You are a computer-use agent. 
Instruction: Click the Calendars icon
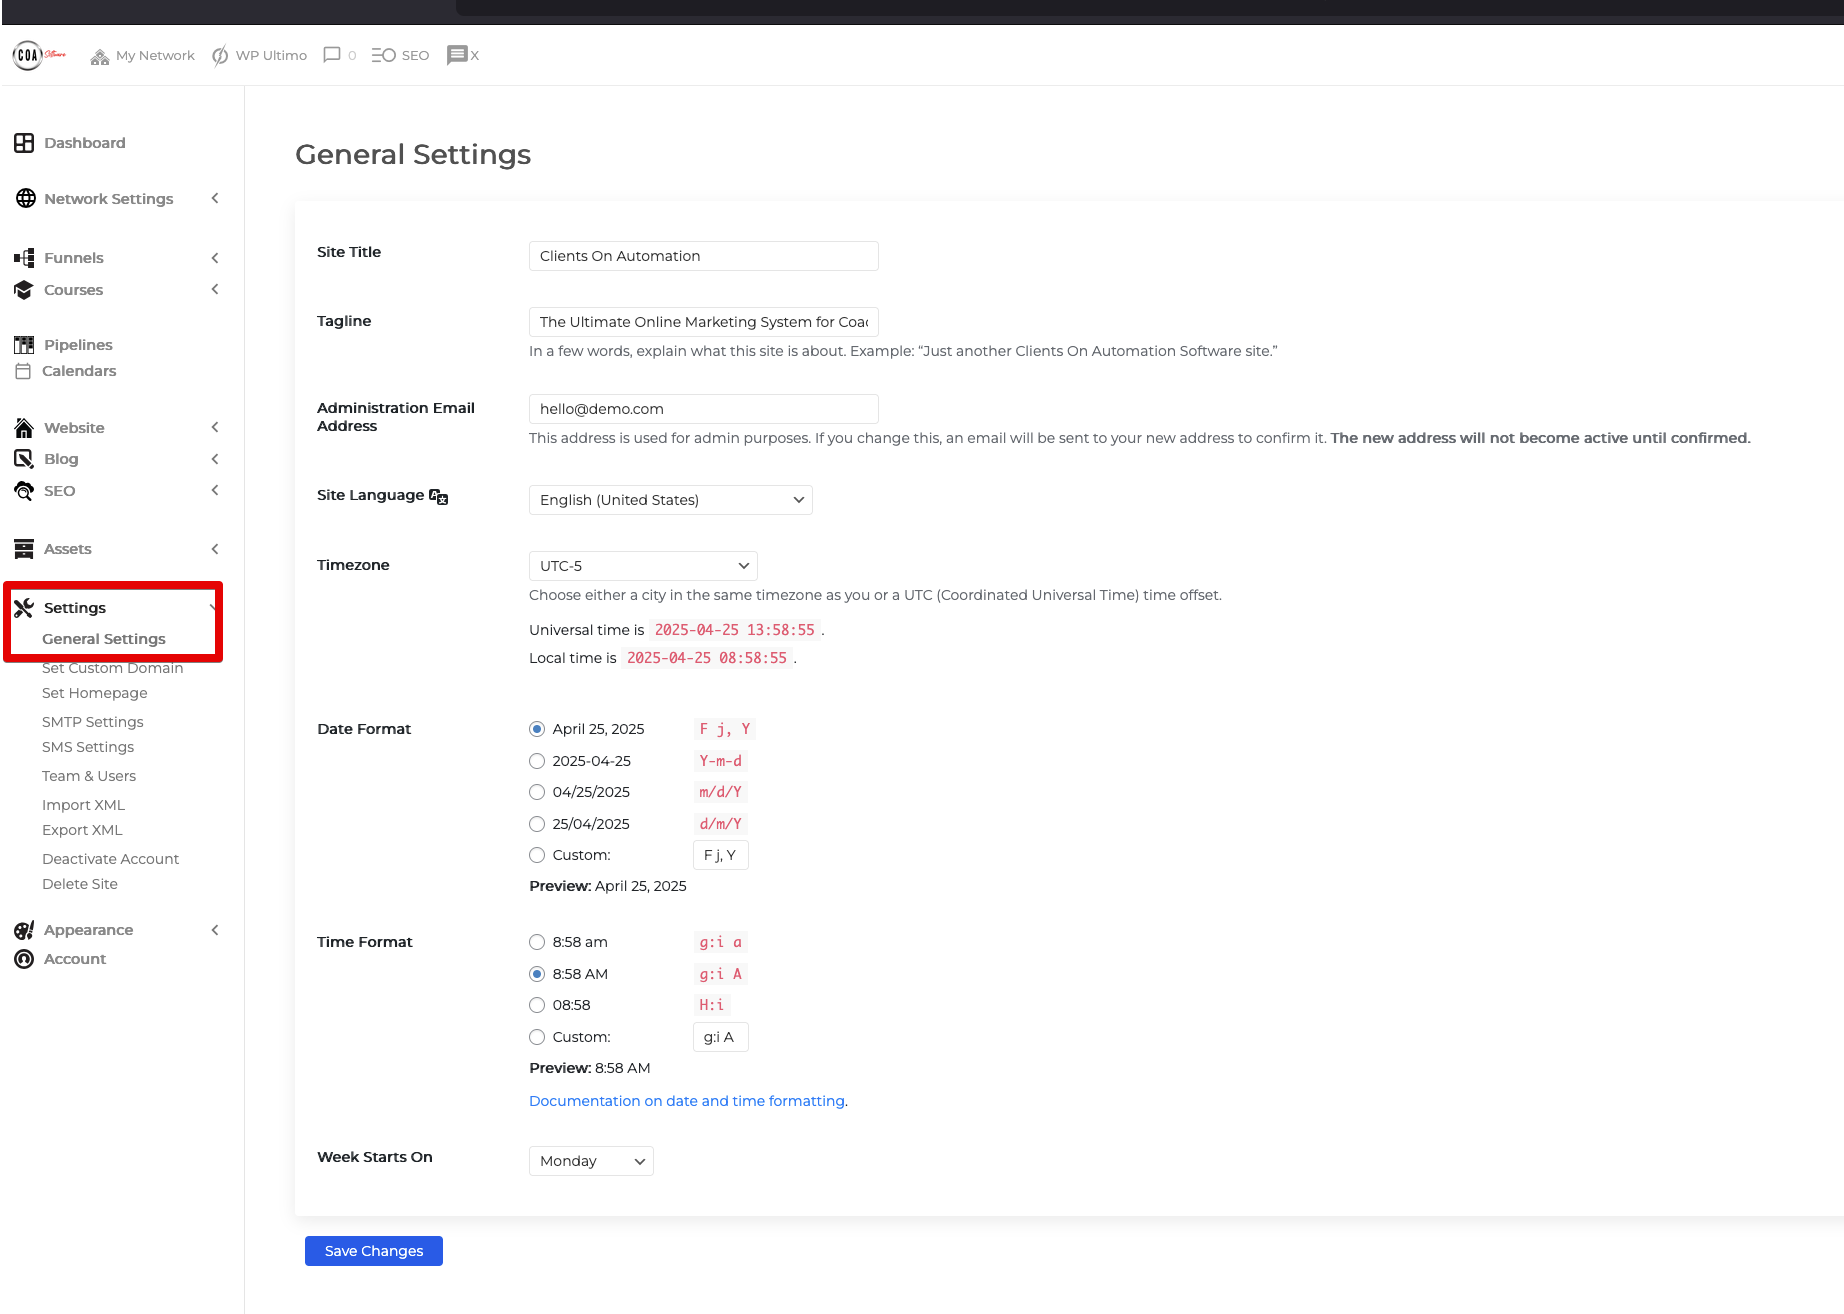[x=24, y=371]
